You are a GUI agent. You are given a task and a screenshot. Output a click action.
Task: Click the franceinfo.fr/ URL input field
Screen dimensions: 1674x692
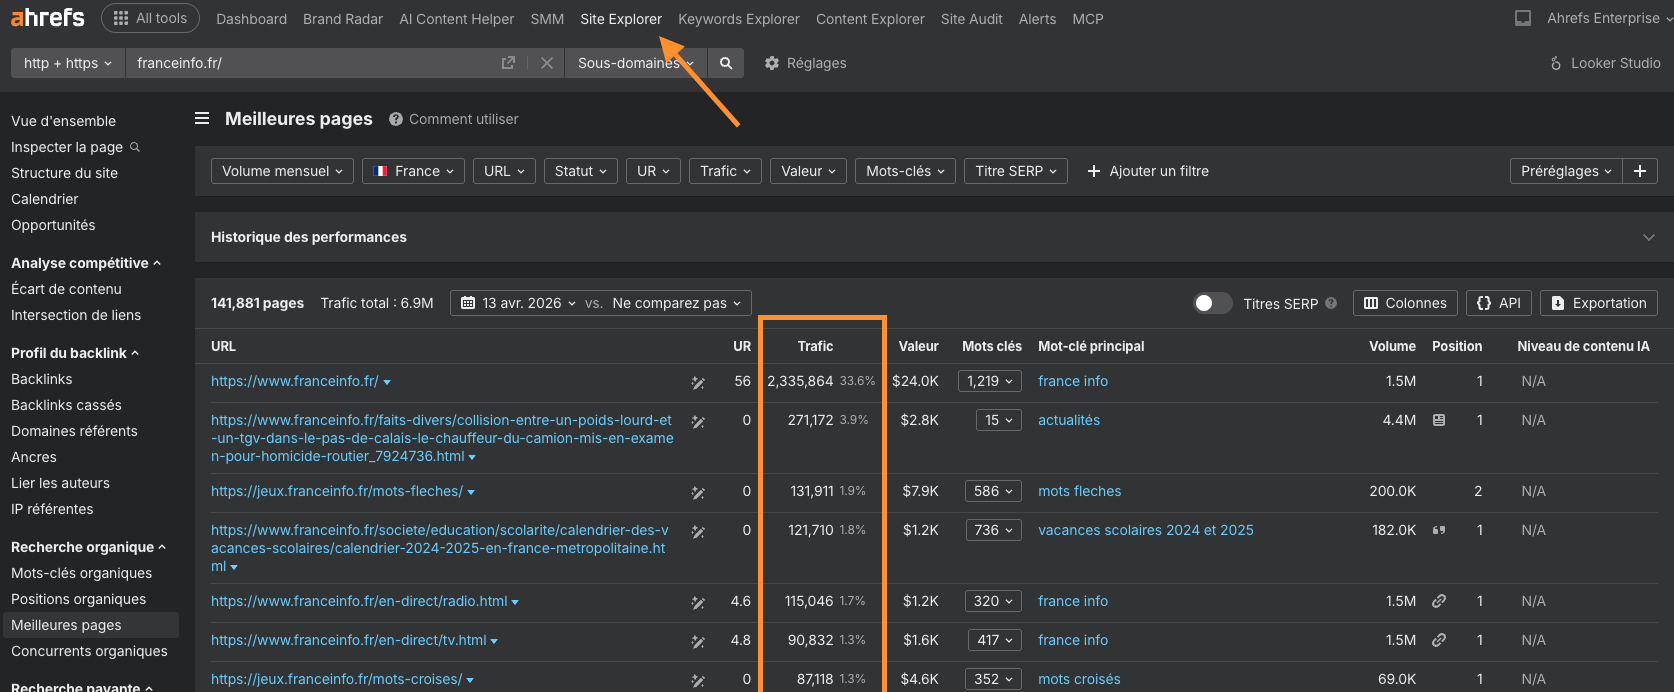point(312,63)
